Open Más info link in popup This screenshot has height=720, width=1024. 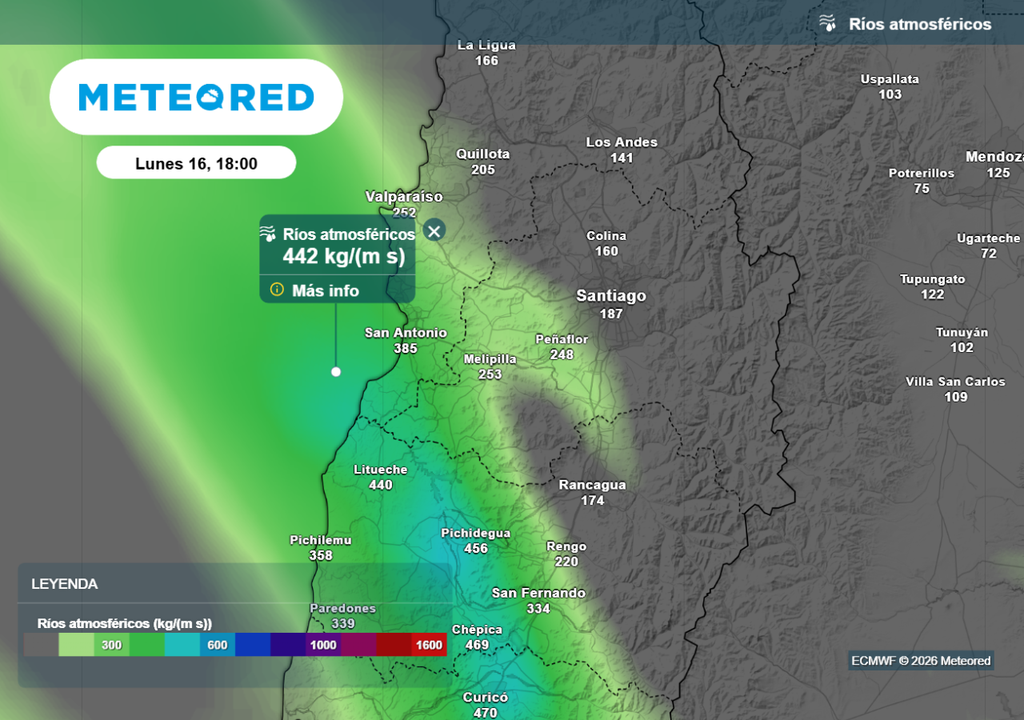325,291
